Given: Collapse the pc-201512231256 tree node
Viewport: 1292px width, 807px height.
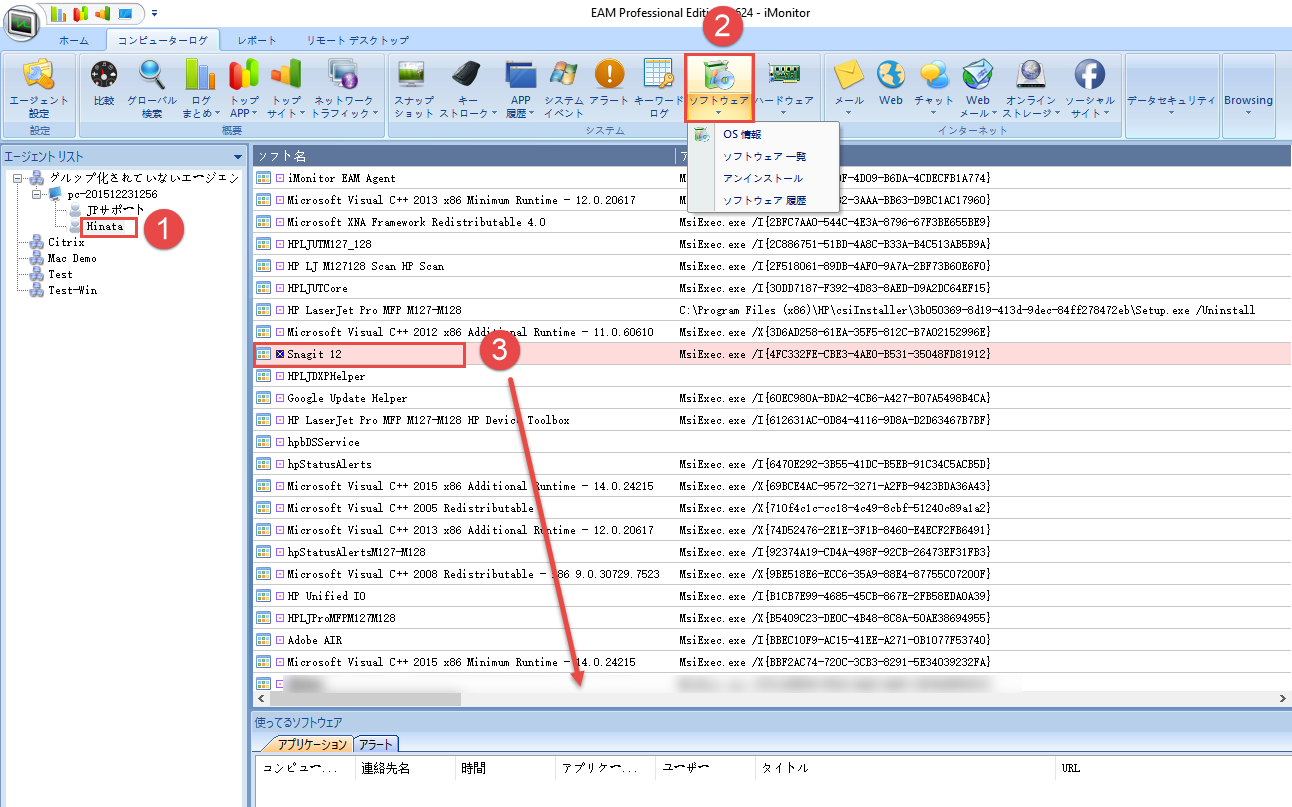Looking at the screenshot, I should point(37,194).
